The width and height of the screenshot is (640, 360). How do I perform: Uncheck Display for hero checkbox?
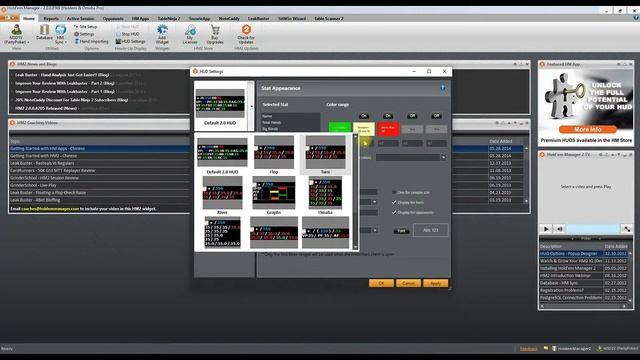(x=394, y=202)
